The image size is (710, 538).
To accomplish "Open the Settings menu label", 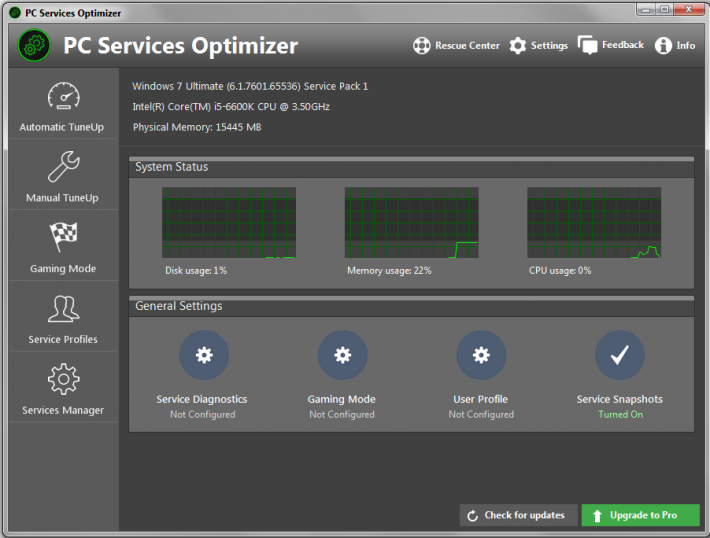I will click(x=549, y=46).
